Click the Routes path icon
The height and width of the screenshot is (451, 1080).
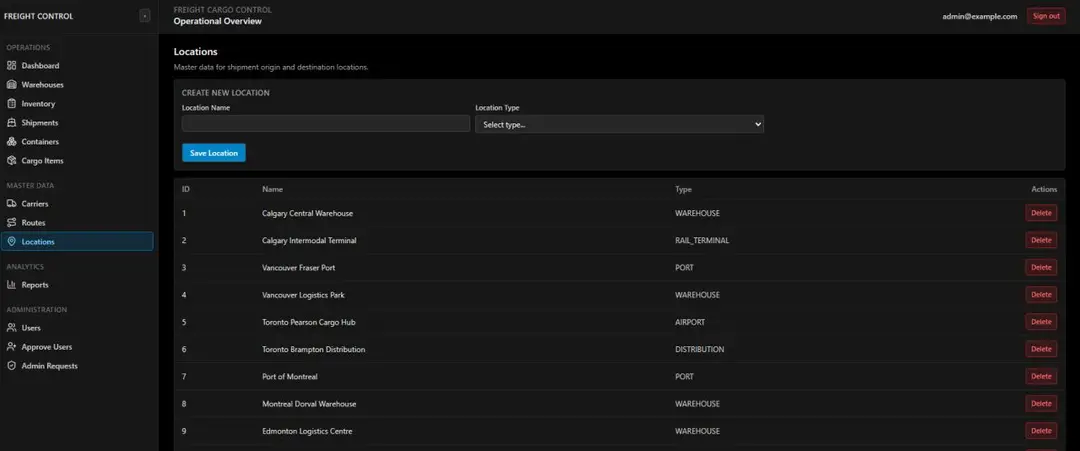(x=11, y=223)
